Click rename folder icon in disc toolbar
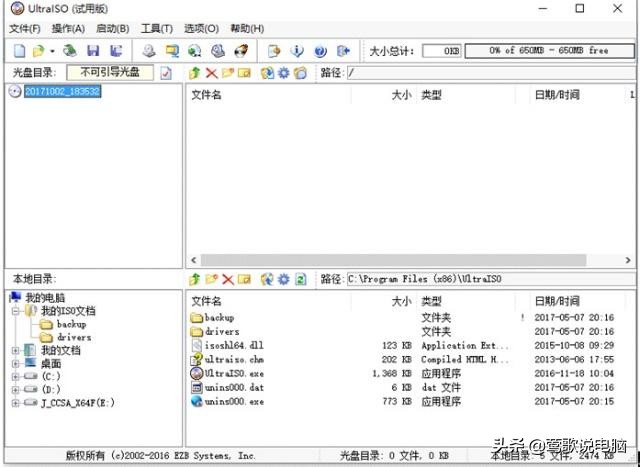This screenshot has width=640, height=467. click(x=244, y=73)
